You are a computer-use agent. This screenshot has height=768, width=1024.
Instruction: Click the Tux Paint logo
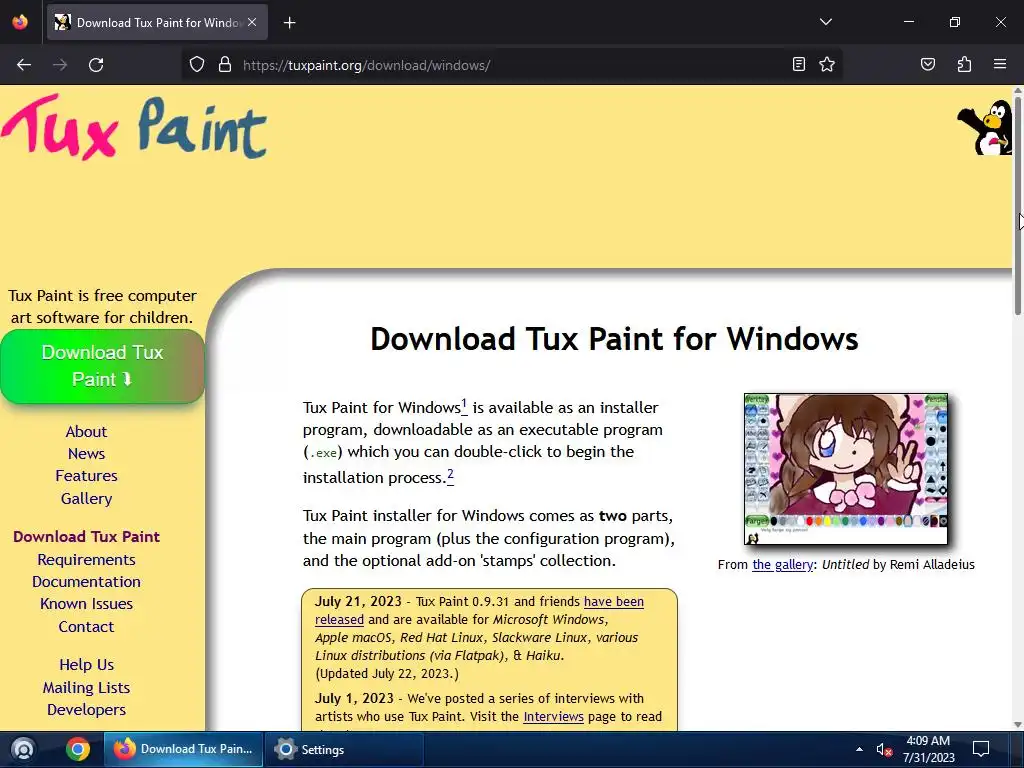135,127
